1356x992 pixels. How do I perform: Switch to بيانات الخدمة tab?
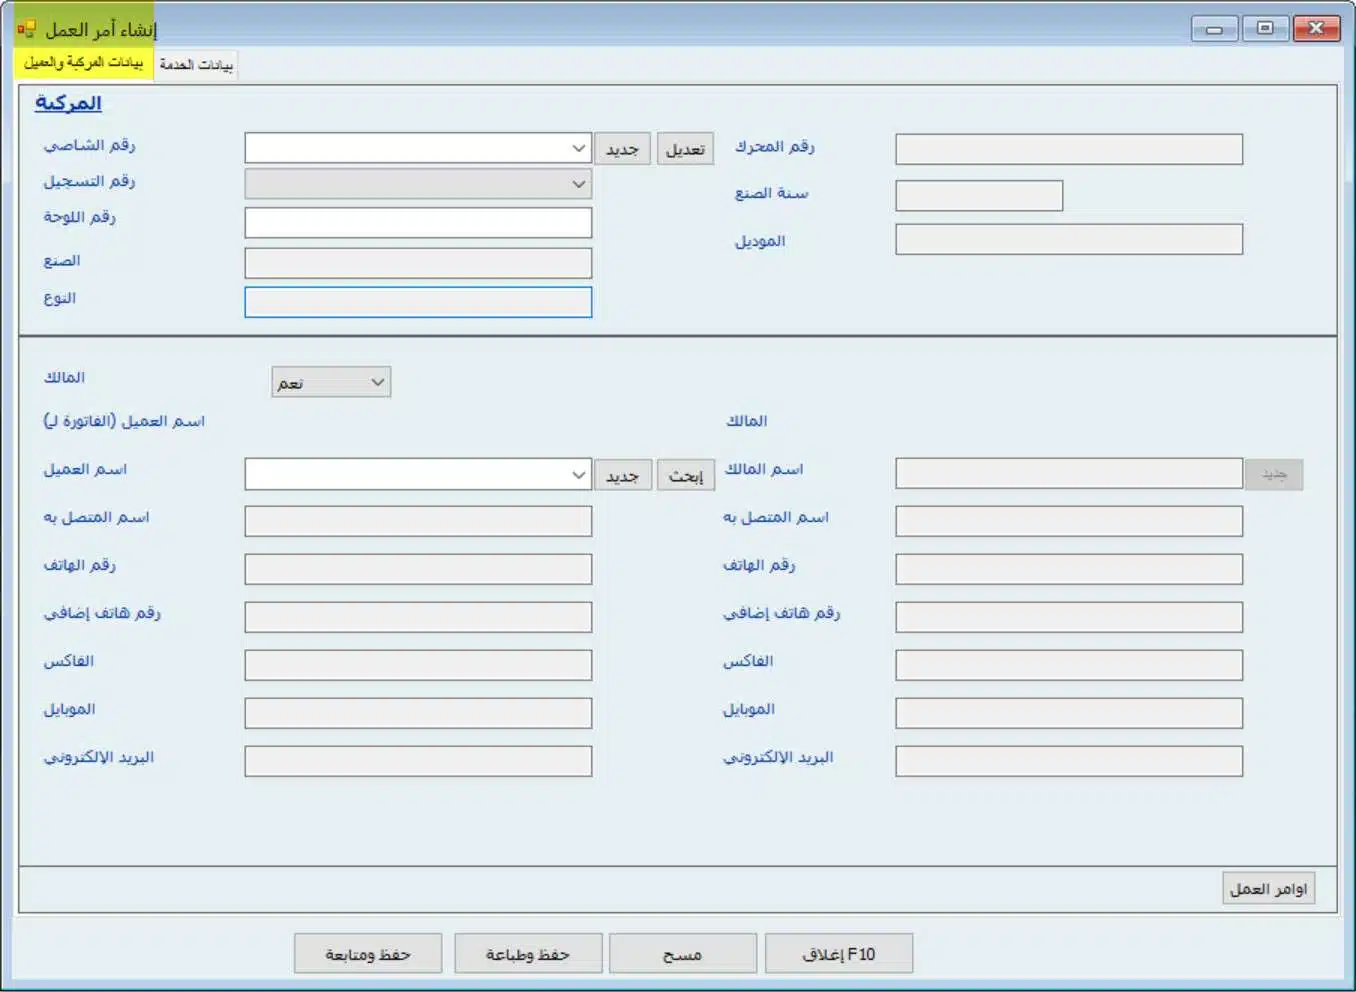point(196,65)
